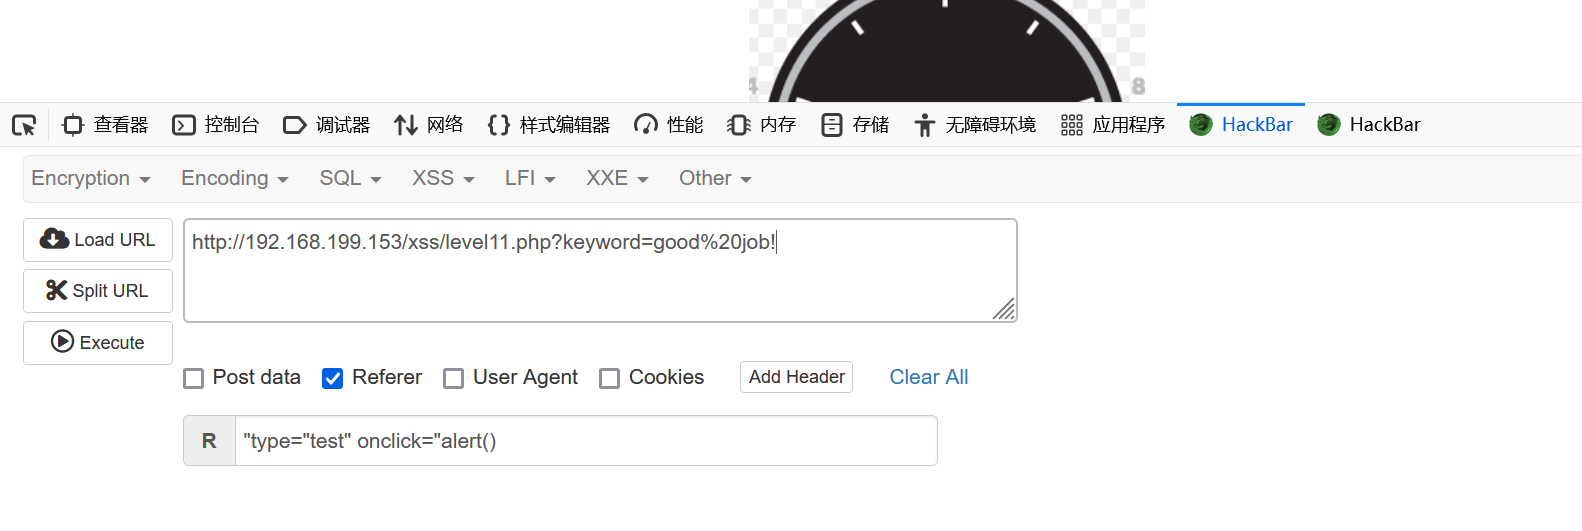
Task: Click the Clear All link
Action: coord(929,377)
